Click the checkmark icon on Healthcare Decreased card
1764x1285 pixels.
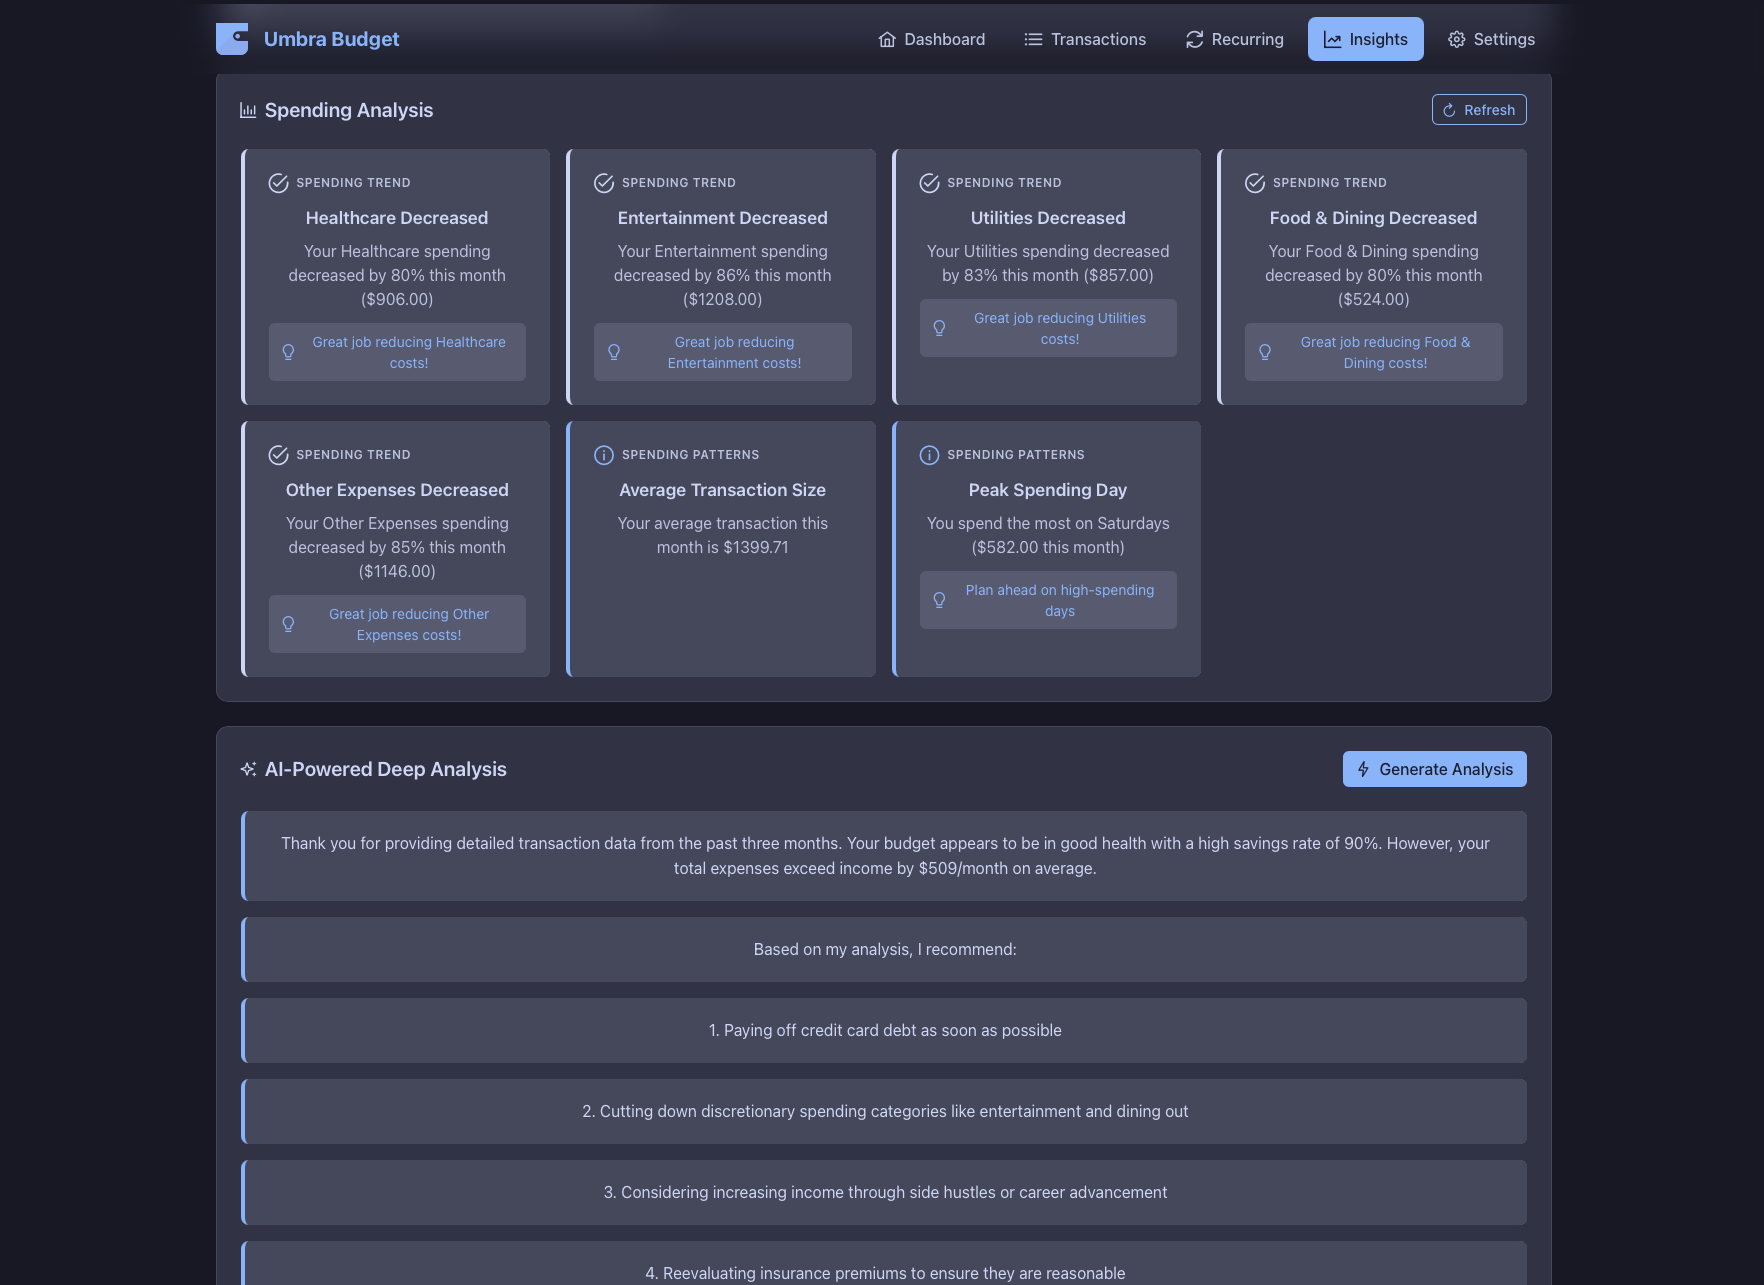(x=278, y=182)
